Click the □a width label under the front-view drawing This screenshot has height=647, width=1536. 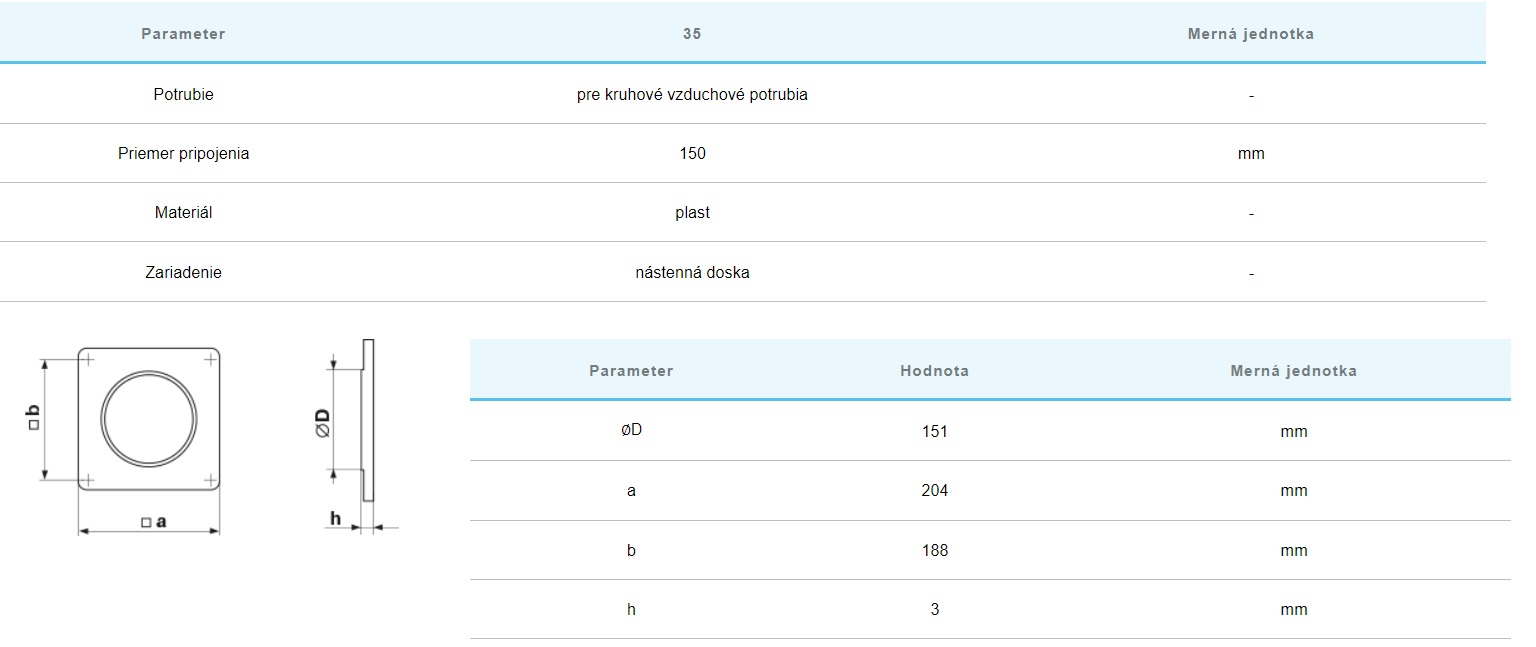tap(153, 521)
